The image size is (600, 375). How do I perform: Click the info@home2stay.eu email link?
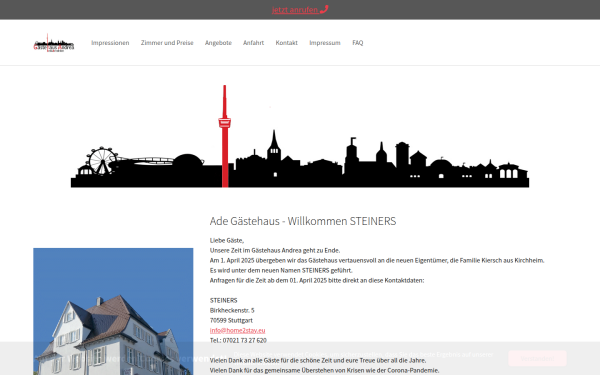click(237, 330)
